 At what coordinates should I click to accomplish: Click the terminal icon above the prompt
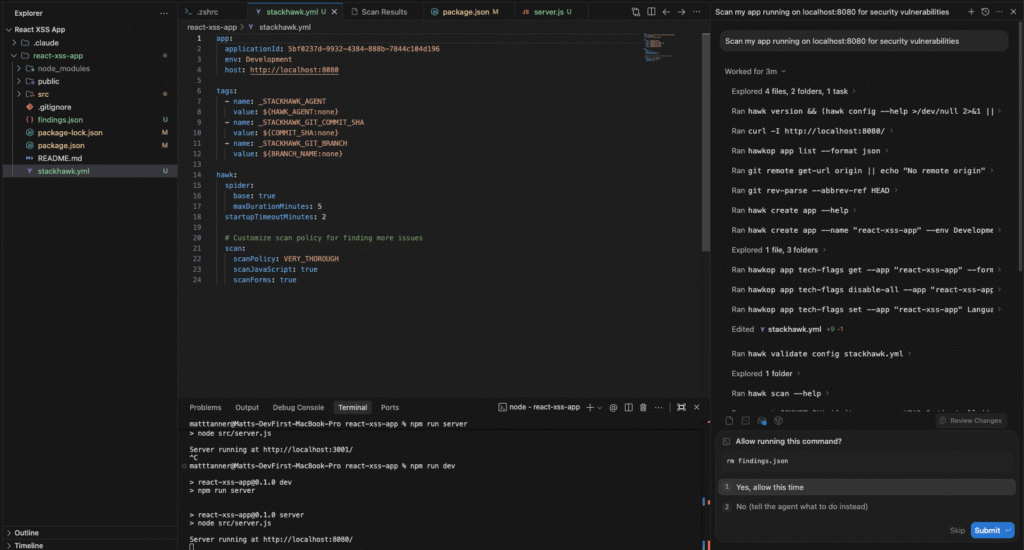tap(745, 421)
